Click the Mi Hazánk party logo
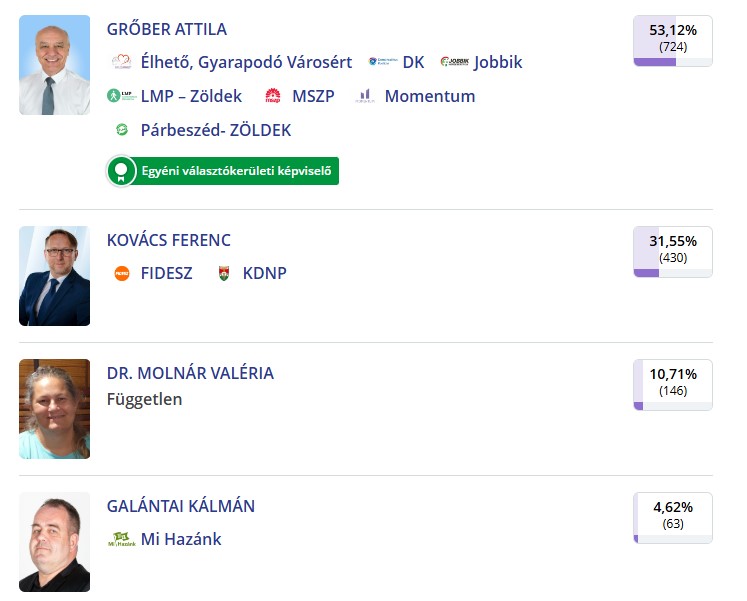 pos(122,539)
